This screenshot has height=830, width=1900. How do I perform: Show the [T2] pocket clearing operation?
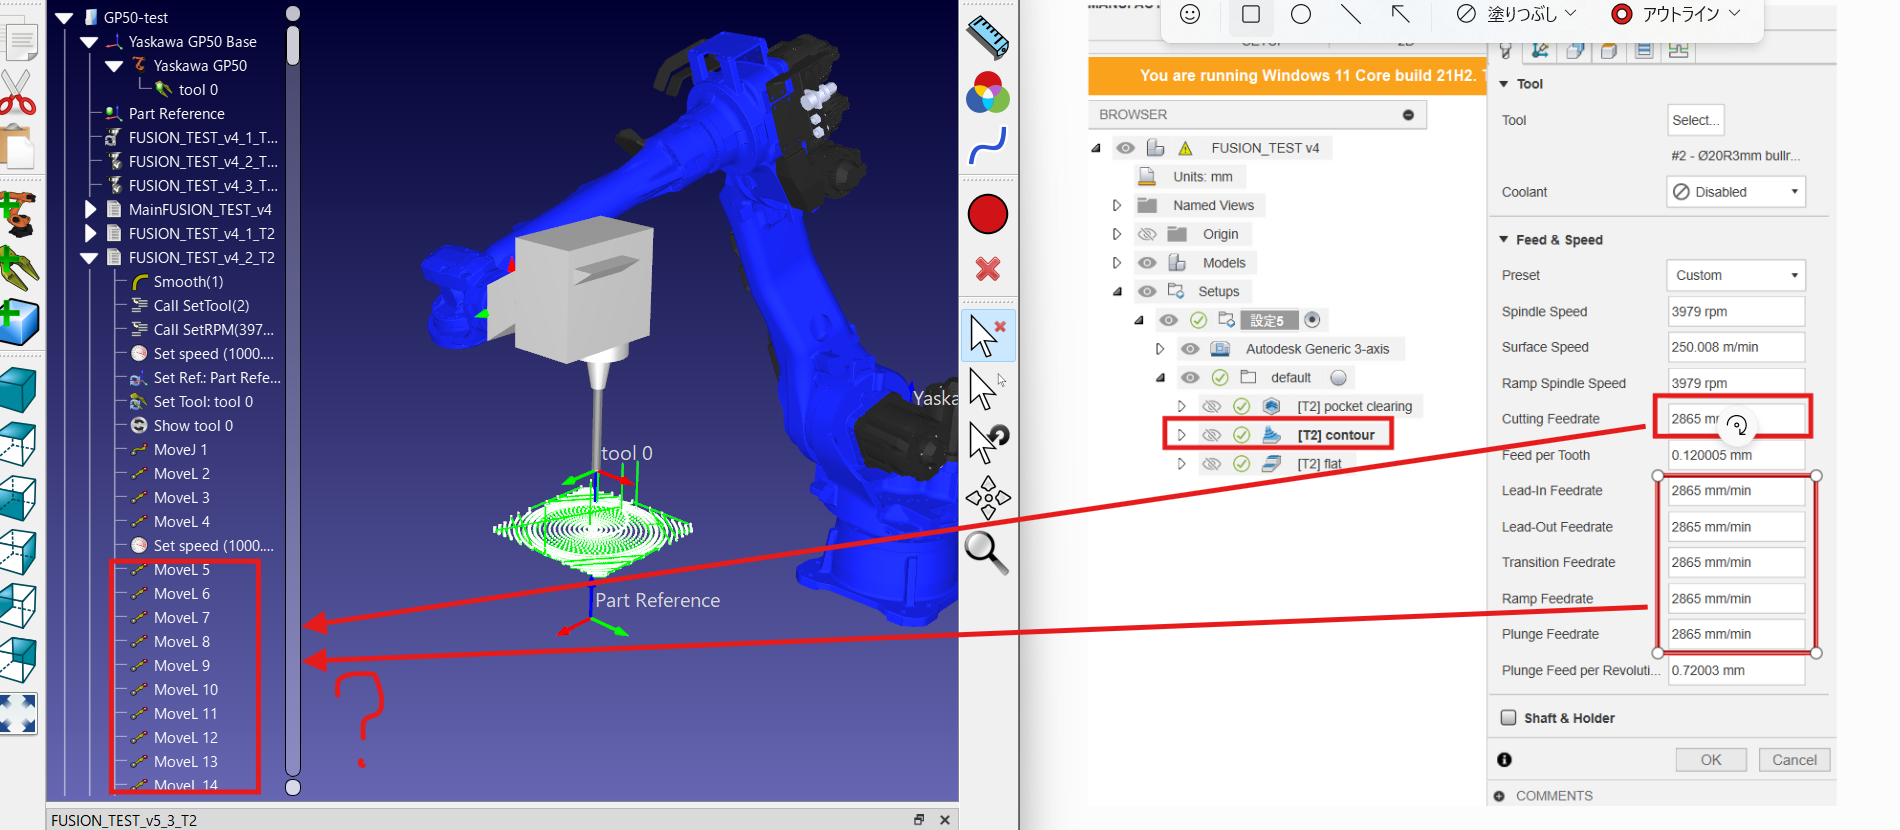1211,406
